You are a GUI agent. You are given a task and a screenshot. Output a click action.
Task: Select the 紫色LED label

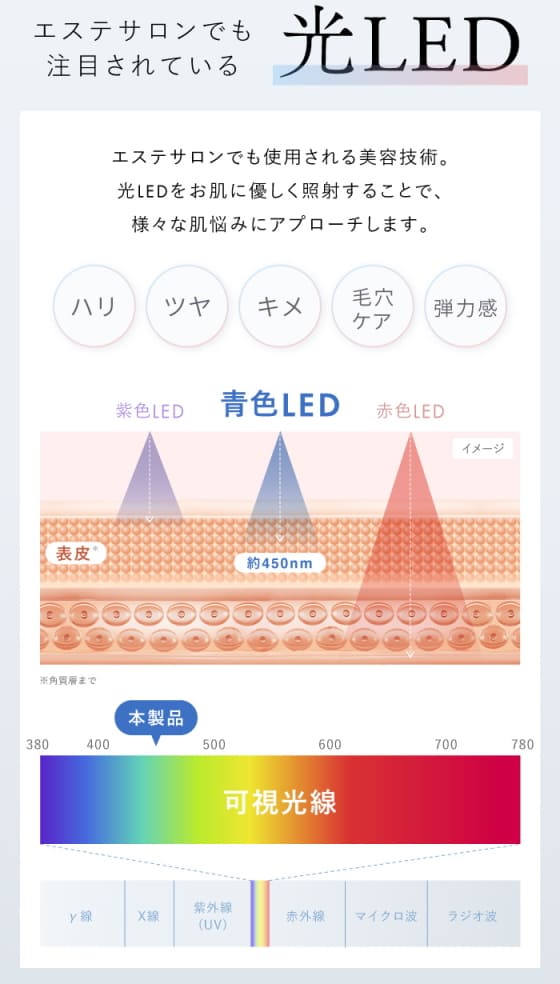[150, 412]
